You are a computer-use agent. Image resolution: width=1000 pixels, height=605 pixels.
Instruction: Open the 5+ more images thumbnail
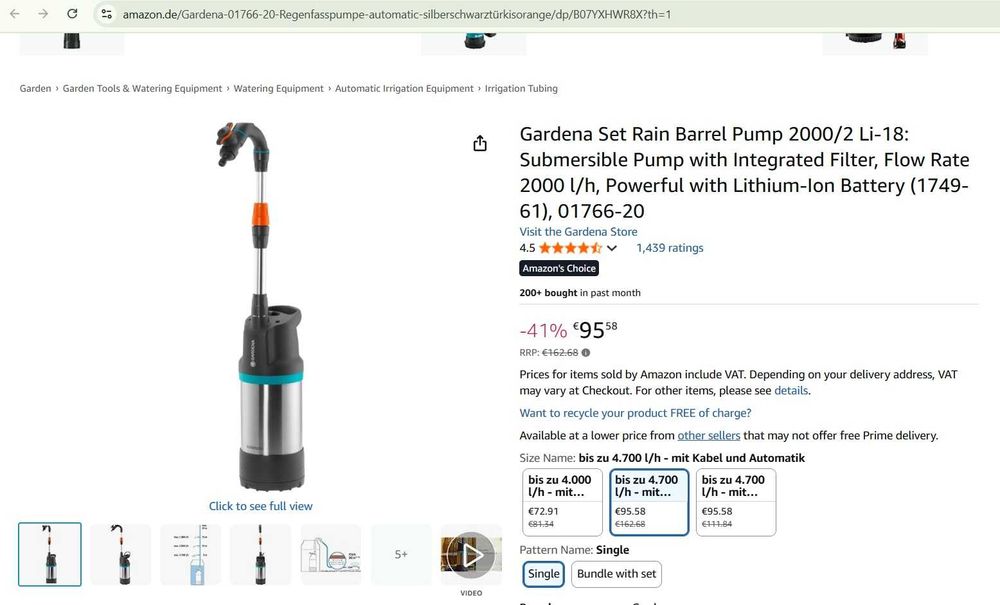coord(401,555)
